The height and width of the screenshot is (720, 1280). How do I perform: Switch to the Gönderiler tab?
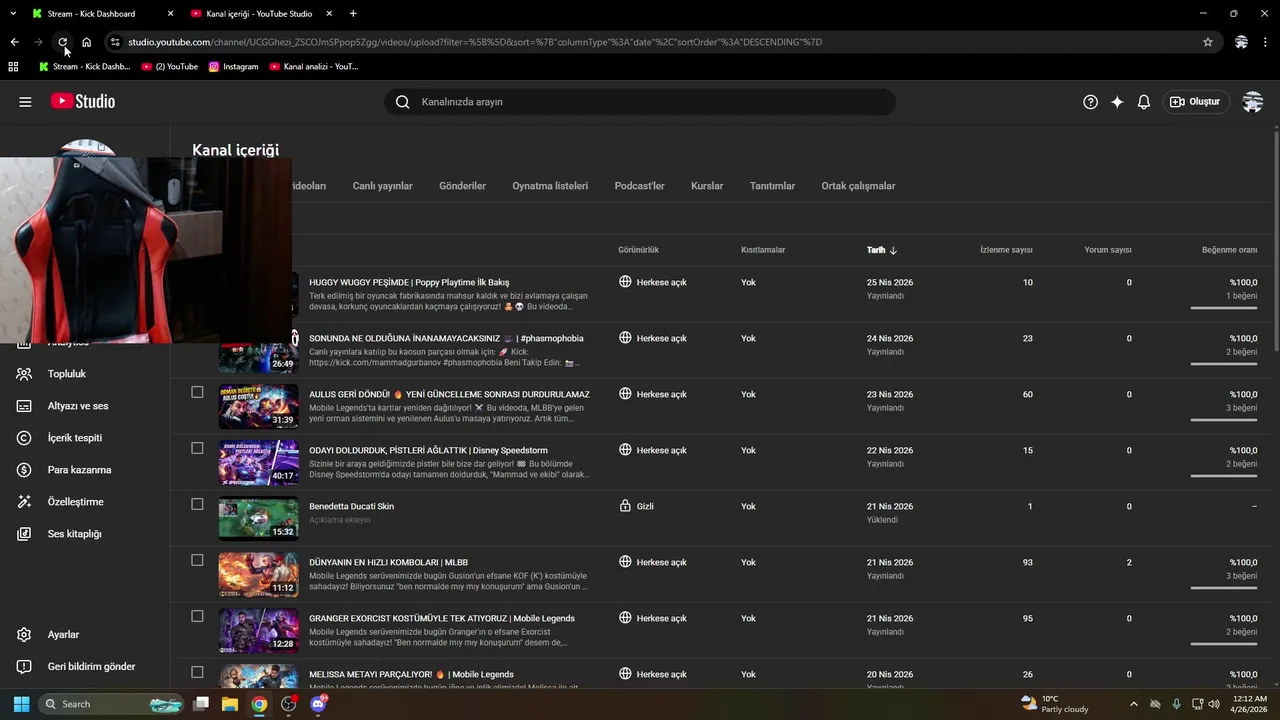462,186
